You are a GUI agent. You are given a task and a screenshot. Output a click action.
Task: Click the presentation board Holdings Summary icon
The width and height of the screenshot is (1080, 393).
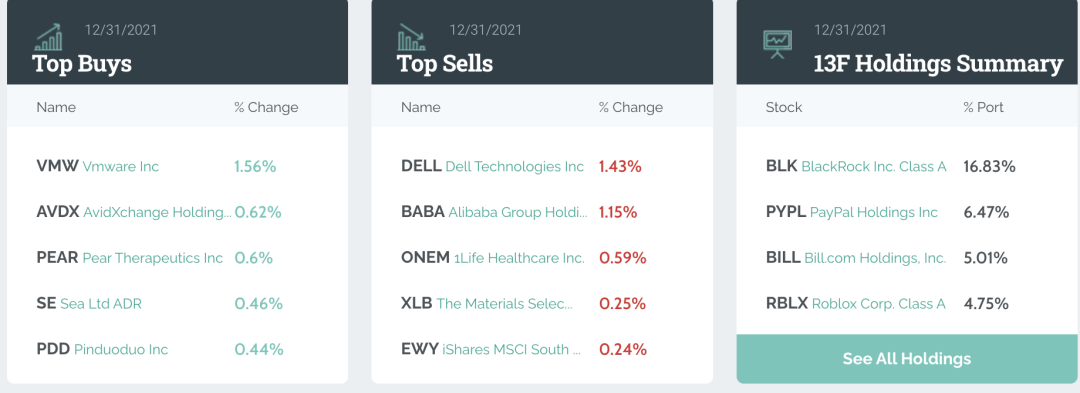coord(777,43)
